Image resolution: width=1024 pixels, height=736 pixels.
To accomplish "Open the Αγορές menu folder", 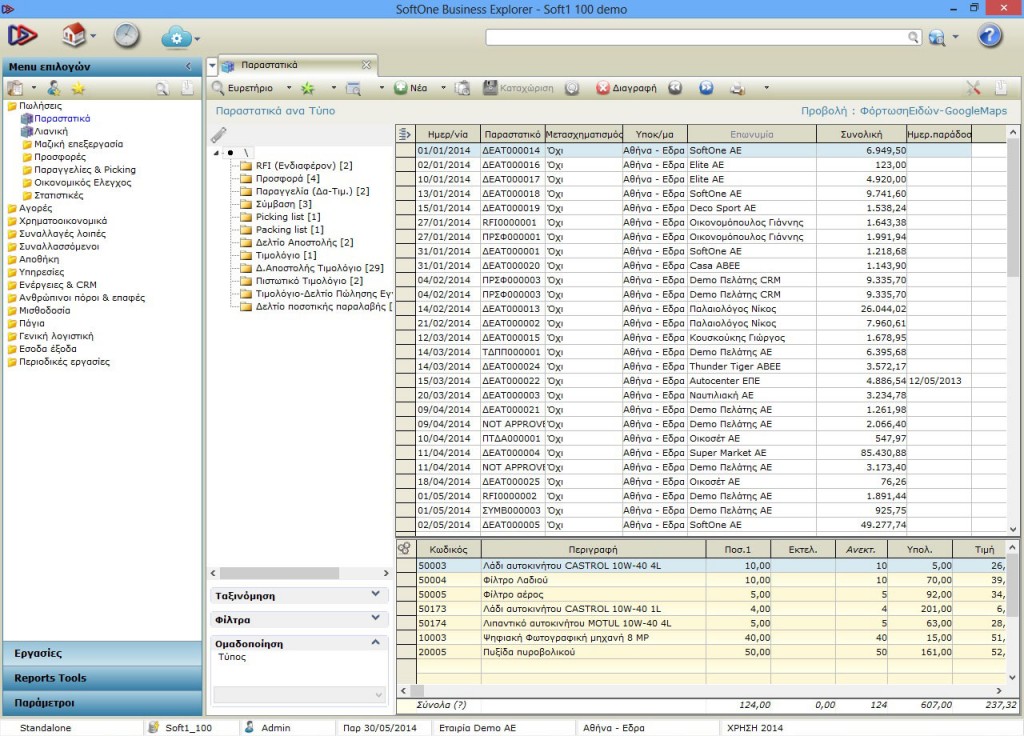I will pos(35,208).
